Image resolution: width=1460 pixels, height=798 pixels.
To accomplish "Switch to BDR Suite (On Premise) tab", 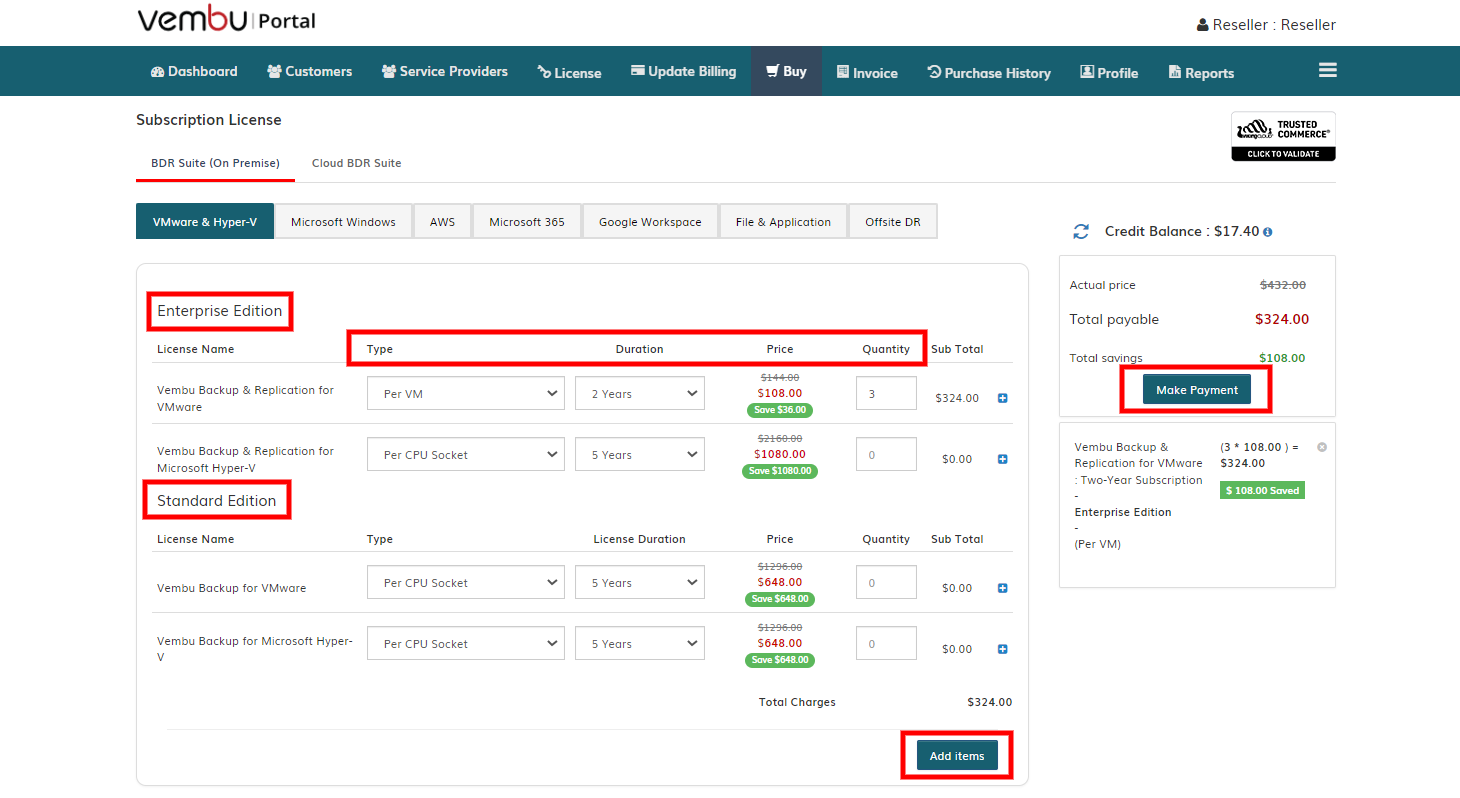I will point(215,163).
